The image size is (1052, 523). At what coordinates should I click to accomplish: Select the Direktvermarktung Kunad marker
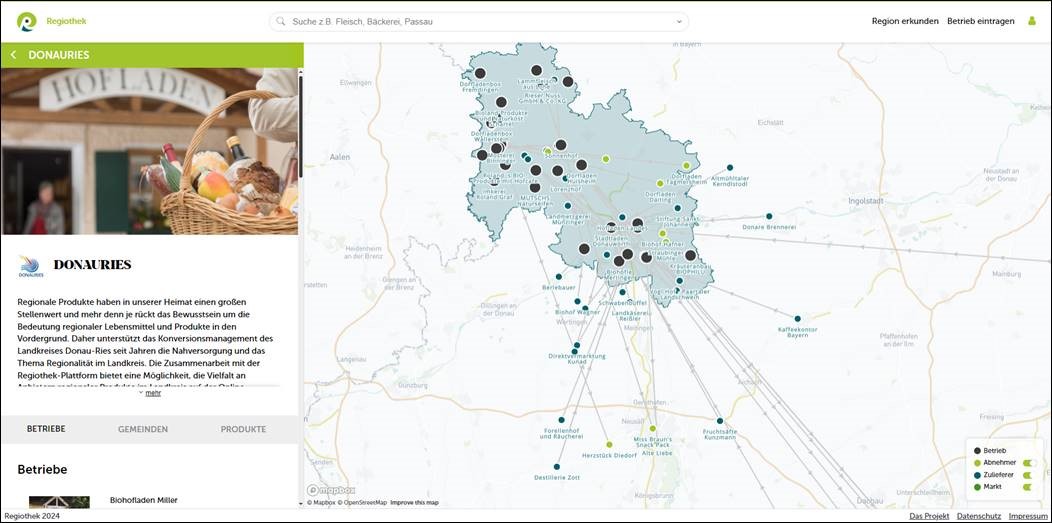pyautogui.click(x=576, y=347)
